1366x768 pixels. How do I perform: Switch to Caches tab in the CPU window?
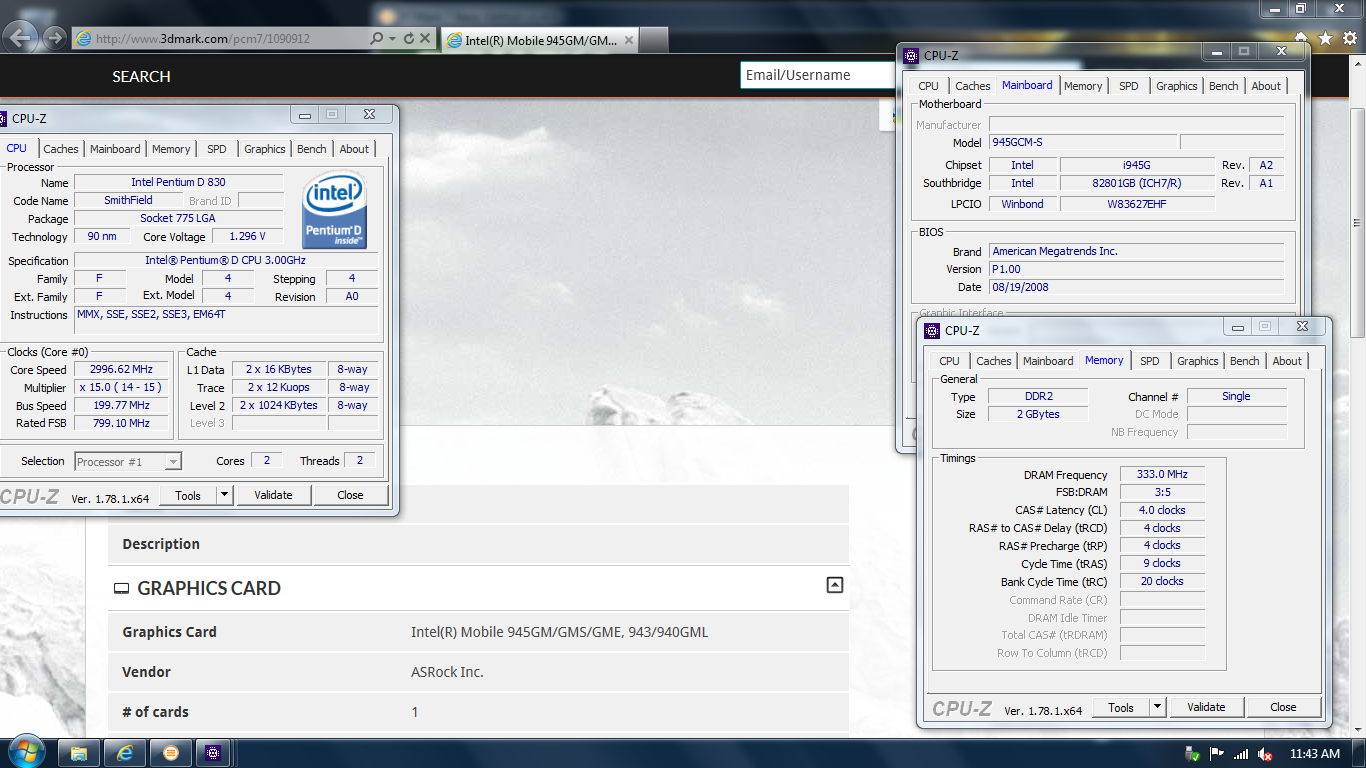(61, 149)
